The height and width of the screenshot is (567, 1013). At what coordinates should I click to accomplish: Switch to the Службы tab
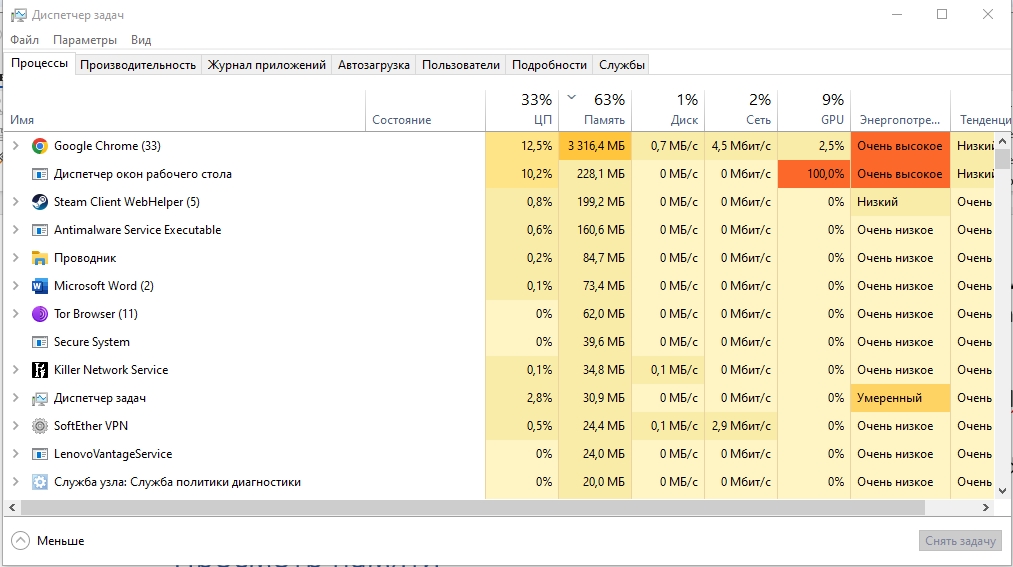coord(621,65)
